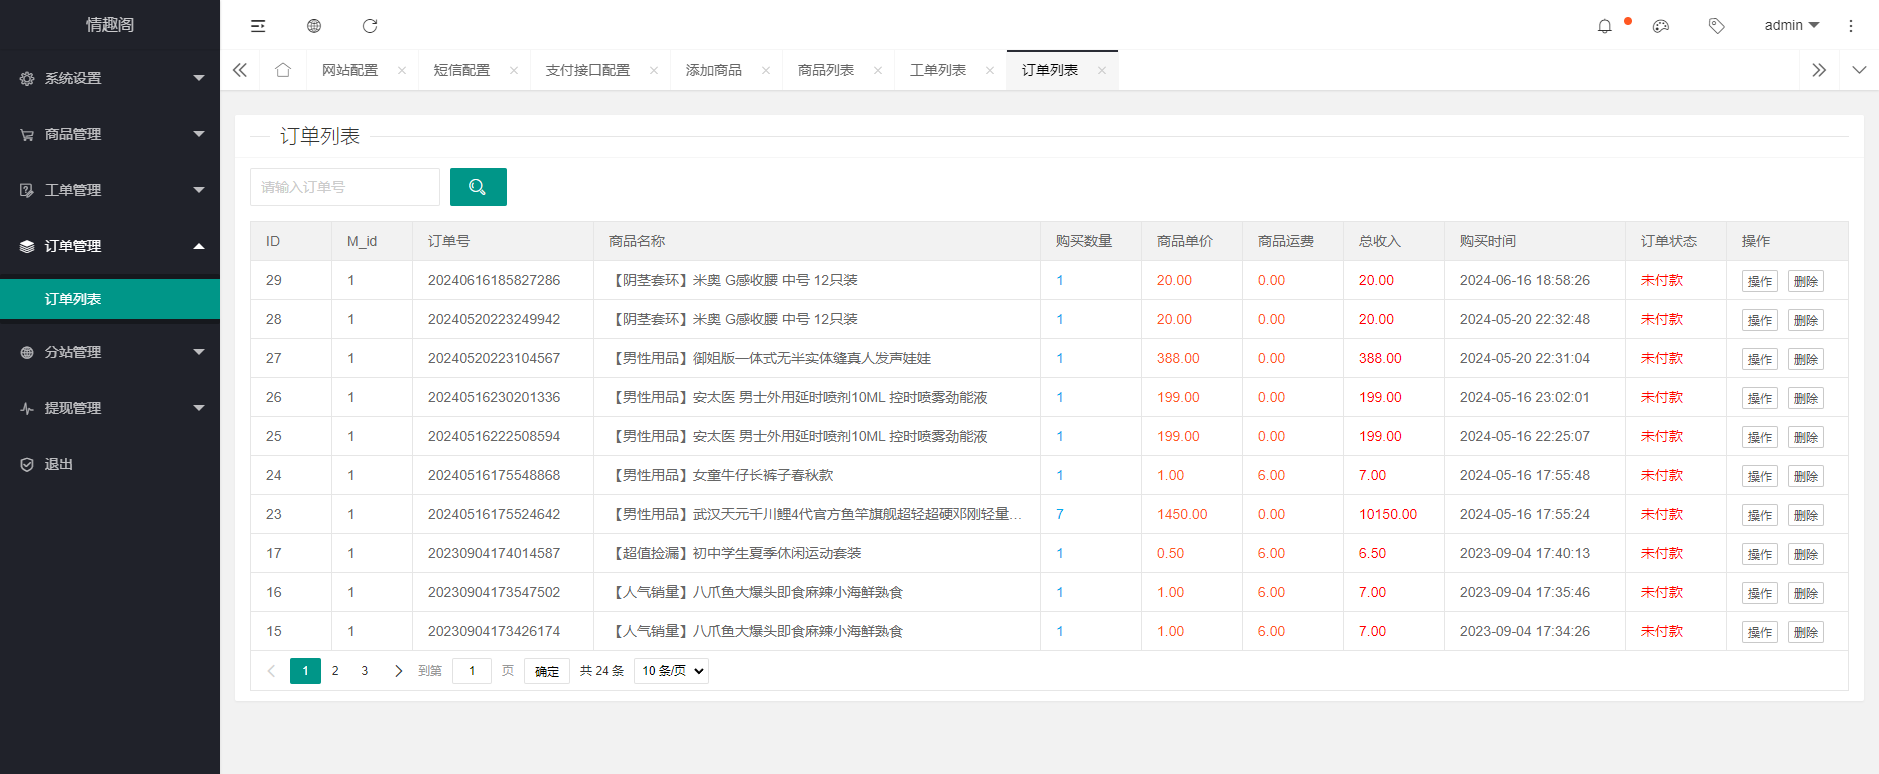1879x774 pixels.
Task: Click the tag note icon in the header
Action: click(x=1717, y=26)
